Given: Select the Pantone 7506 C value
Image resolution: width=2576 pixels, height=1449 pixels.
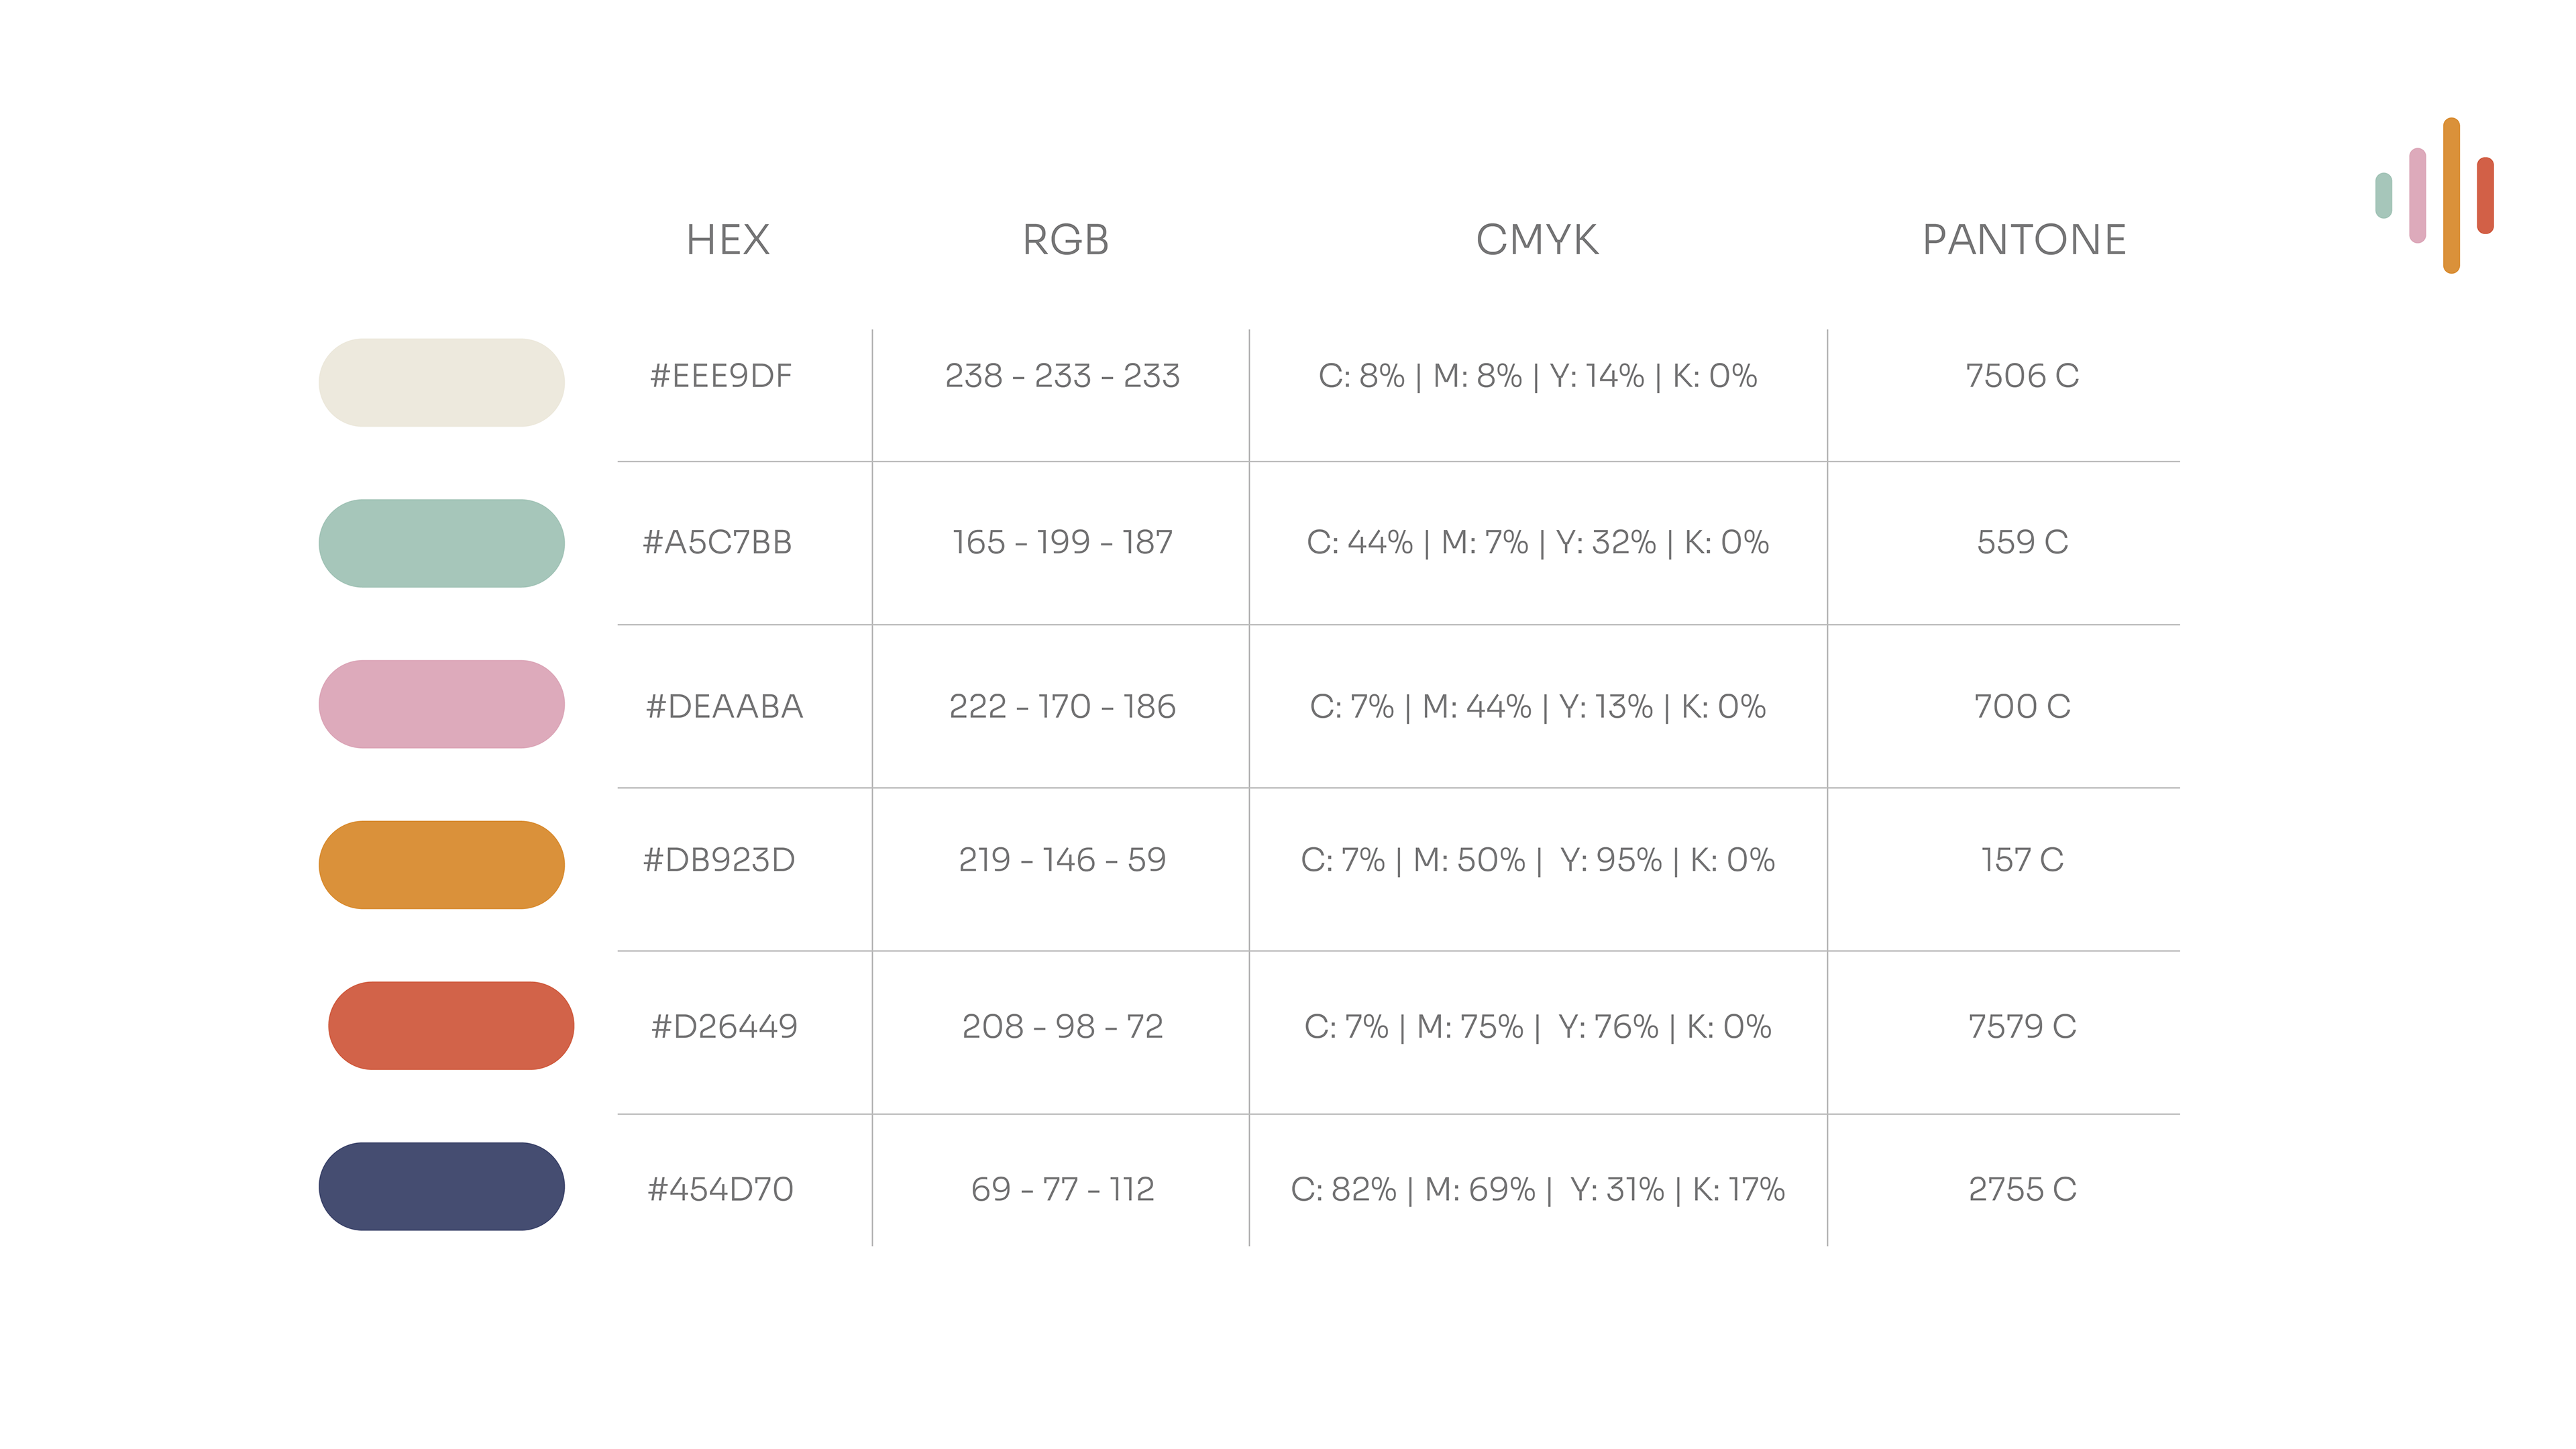Looking at the screenshot, I should pyautogui.click(x=2022, y=376).
